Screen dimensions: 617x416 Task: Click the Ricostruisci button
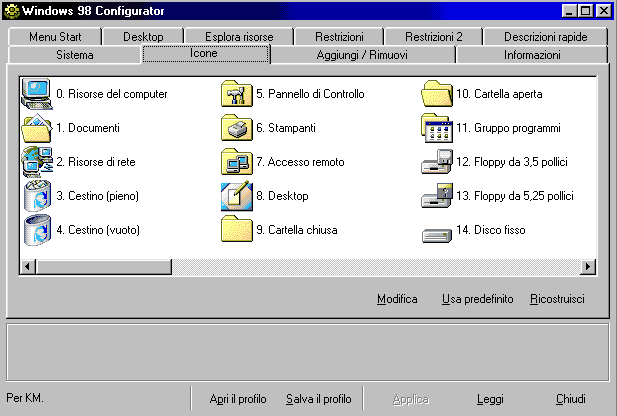tap(557, 299)
